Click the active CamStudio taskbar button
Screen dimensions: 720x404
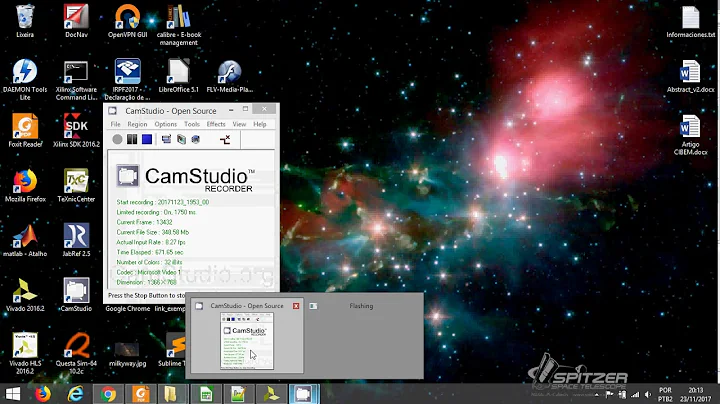(303, 394)
